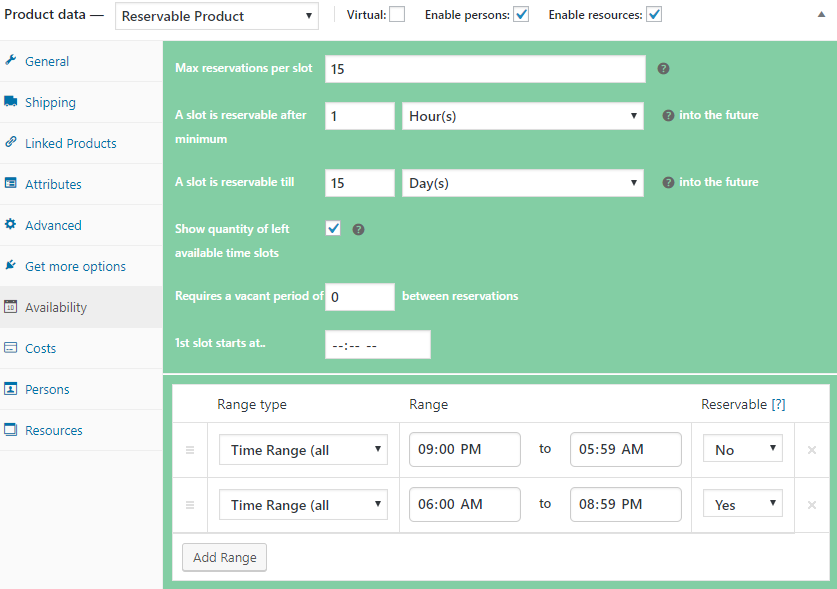
Task: Open the Reservable Product type dropdown
Action: [x=216, y=16]
